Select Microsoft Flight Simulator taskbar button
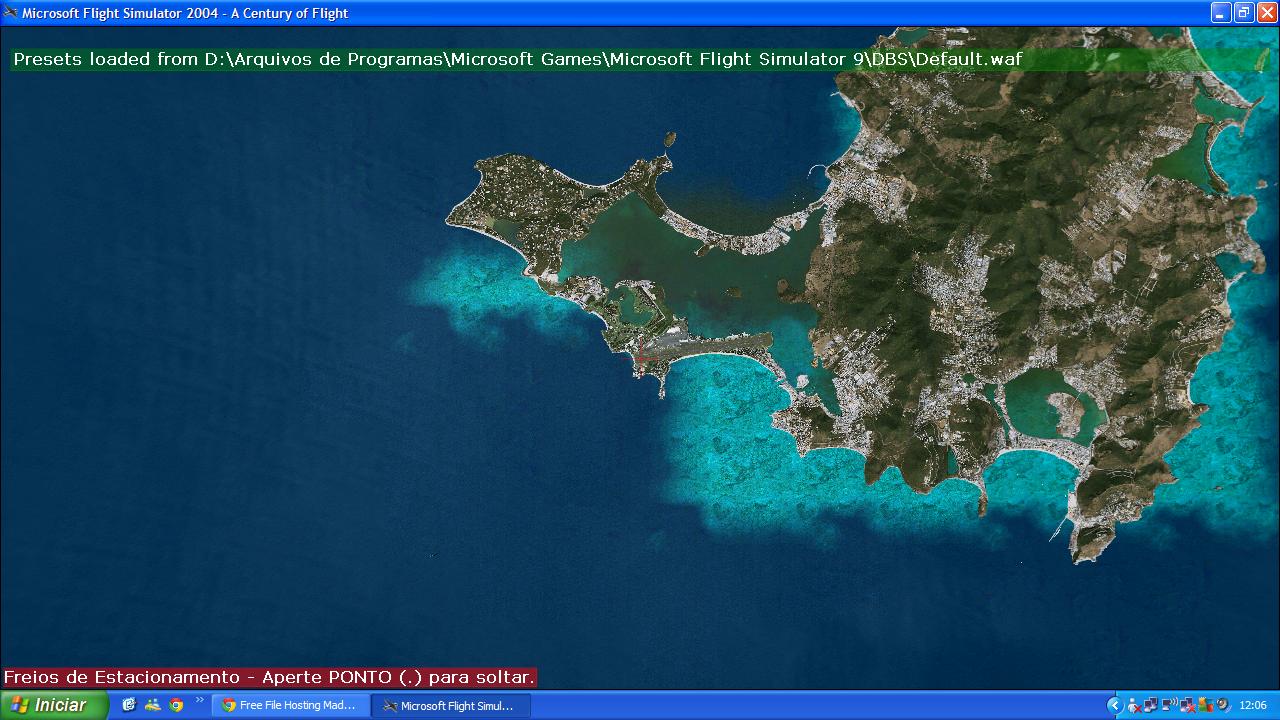 tap(451, 705)
